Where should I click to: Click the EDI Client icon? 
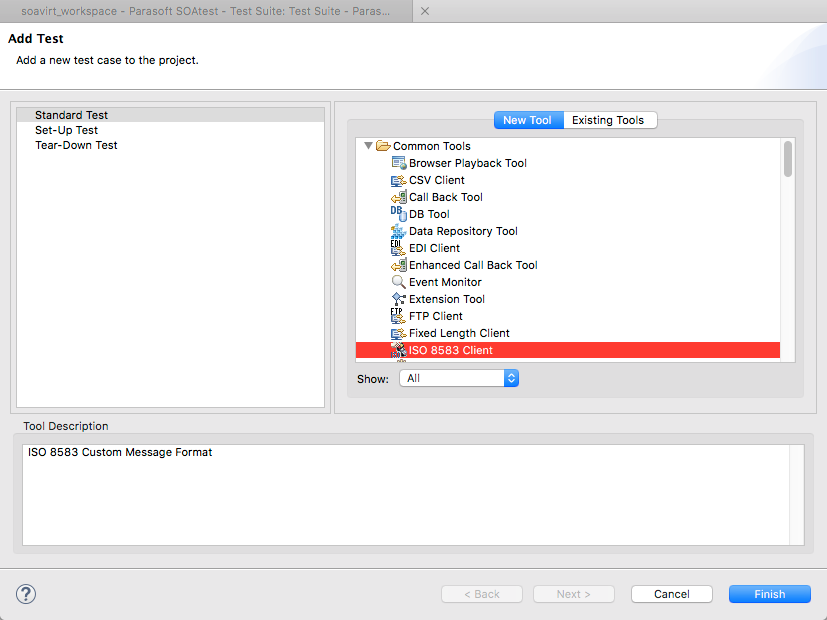[x=399, y=248]
